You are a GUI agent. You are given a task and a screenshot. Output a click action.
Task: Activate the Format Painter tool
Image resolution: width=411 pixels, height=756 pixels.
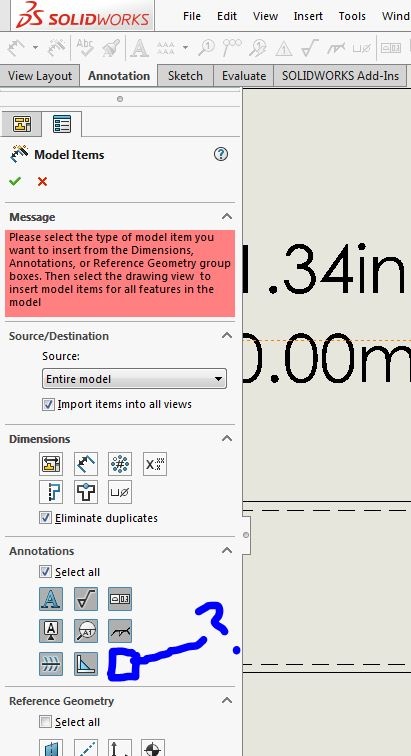pos(111,48)
